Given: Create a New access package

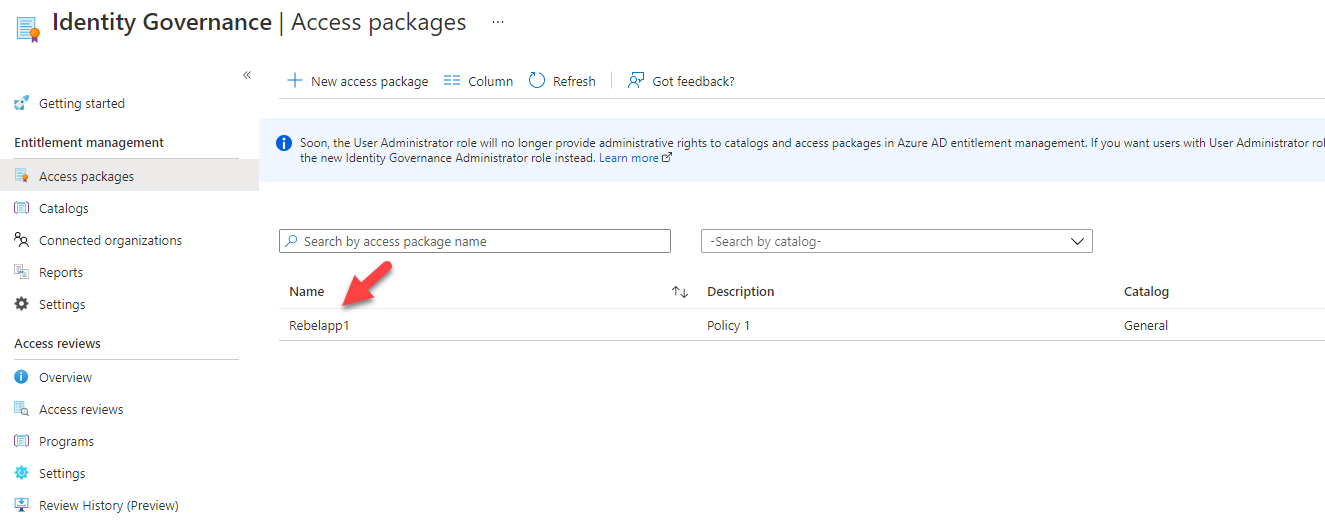Looking at the screenshot, I should (369, 81).
